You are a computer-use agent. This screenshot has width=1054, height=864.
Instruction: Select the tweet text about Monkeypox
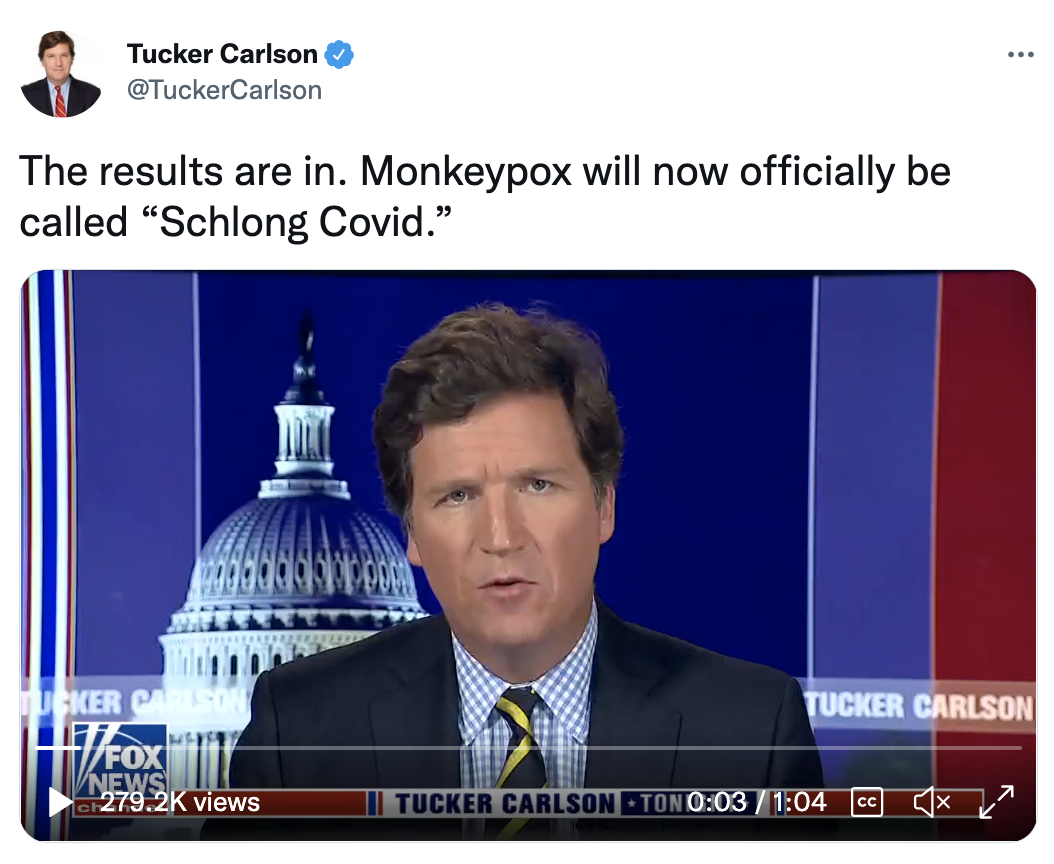485,196
